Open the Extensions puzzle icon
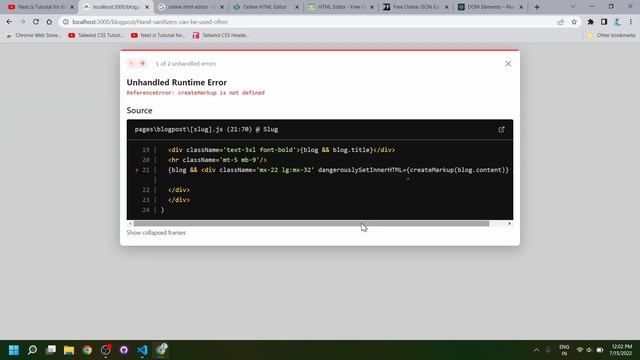640x360 pixels. click(x=591, y=22)
